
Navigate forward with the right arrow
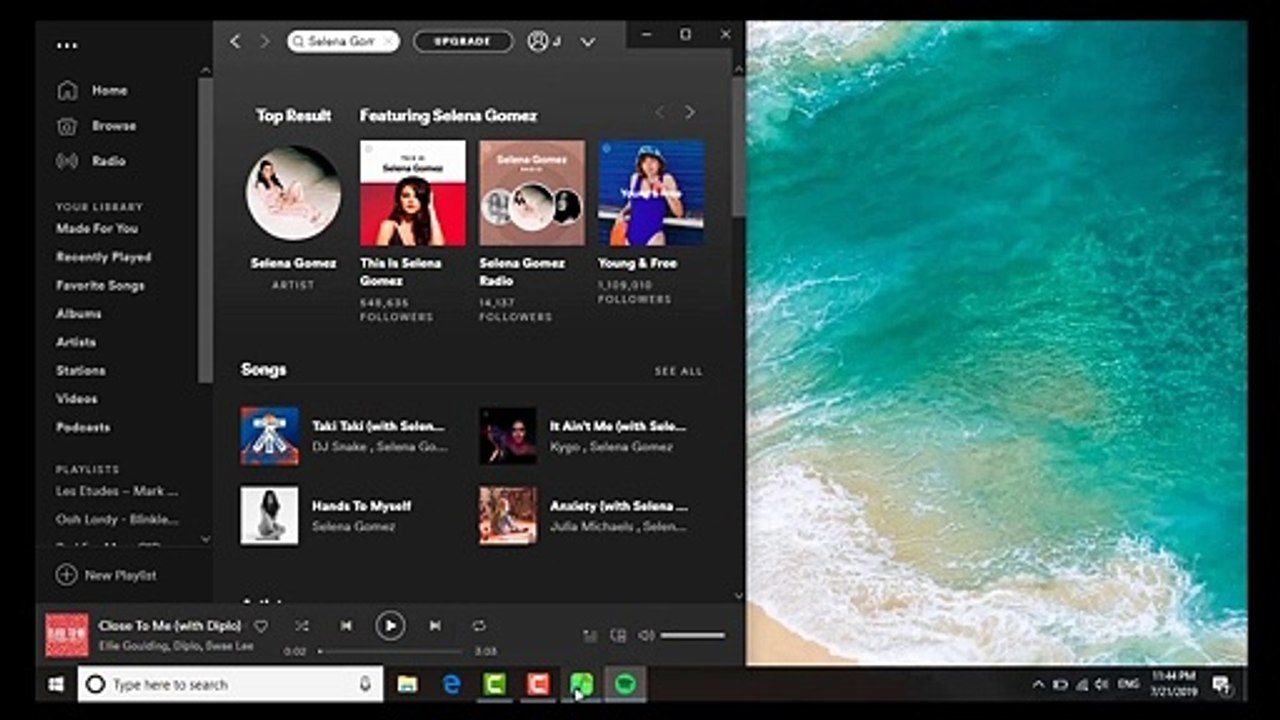tap(265, 41)
